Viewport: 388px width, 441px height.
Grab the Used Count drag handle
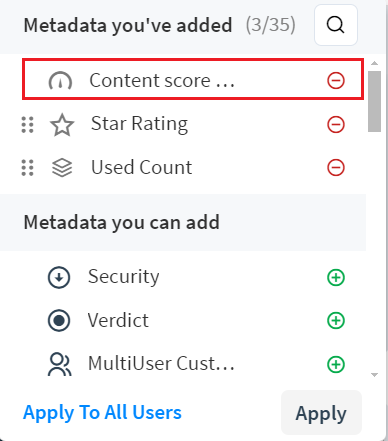click(x=27, y=167)
